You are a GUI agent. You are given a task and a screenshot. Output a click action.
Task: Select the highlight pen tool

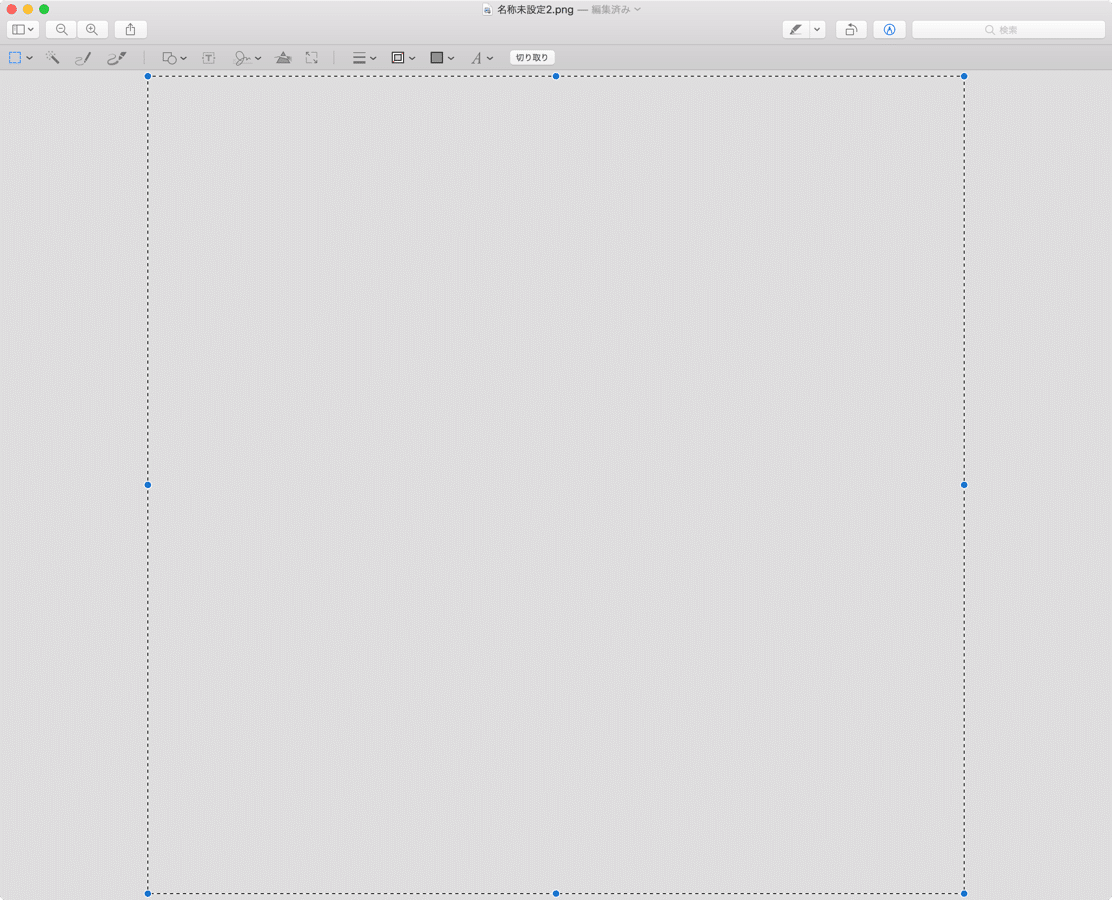[796, 29]
